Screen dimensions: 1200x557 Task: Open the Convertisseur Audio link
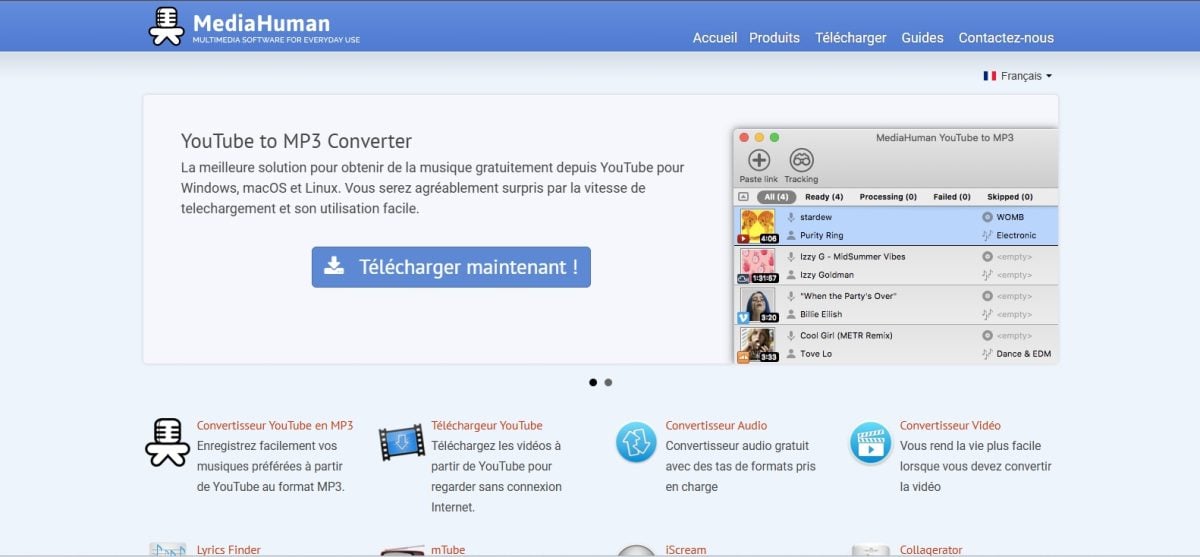pos(717,425)
